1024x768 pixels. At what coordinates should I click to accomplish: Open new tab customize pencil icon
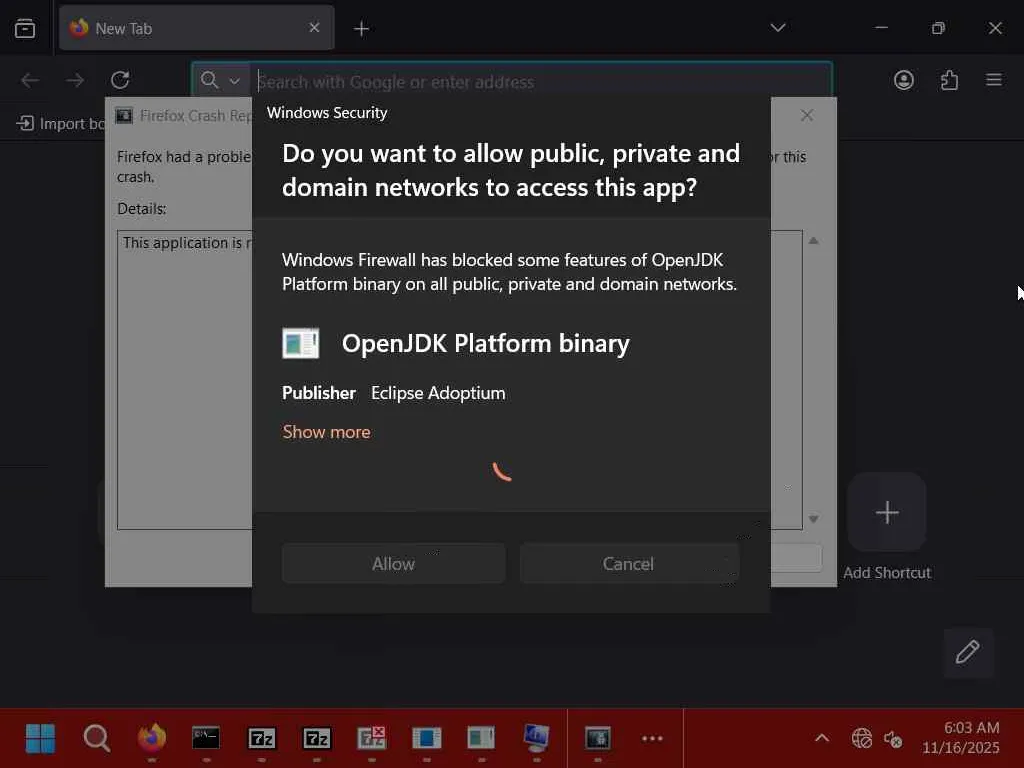point(968,652)
